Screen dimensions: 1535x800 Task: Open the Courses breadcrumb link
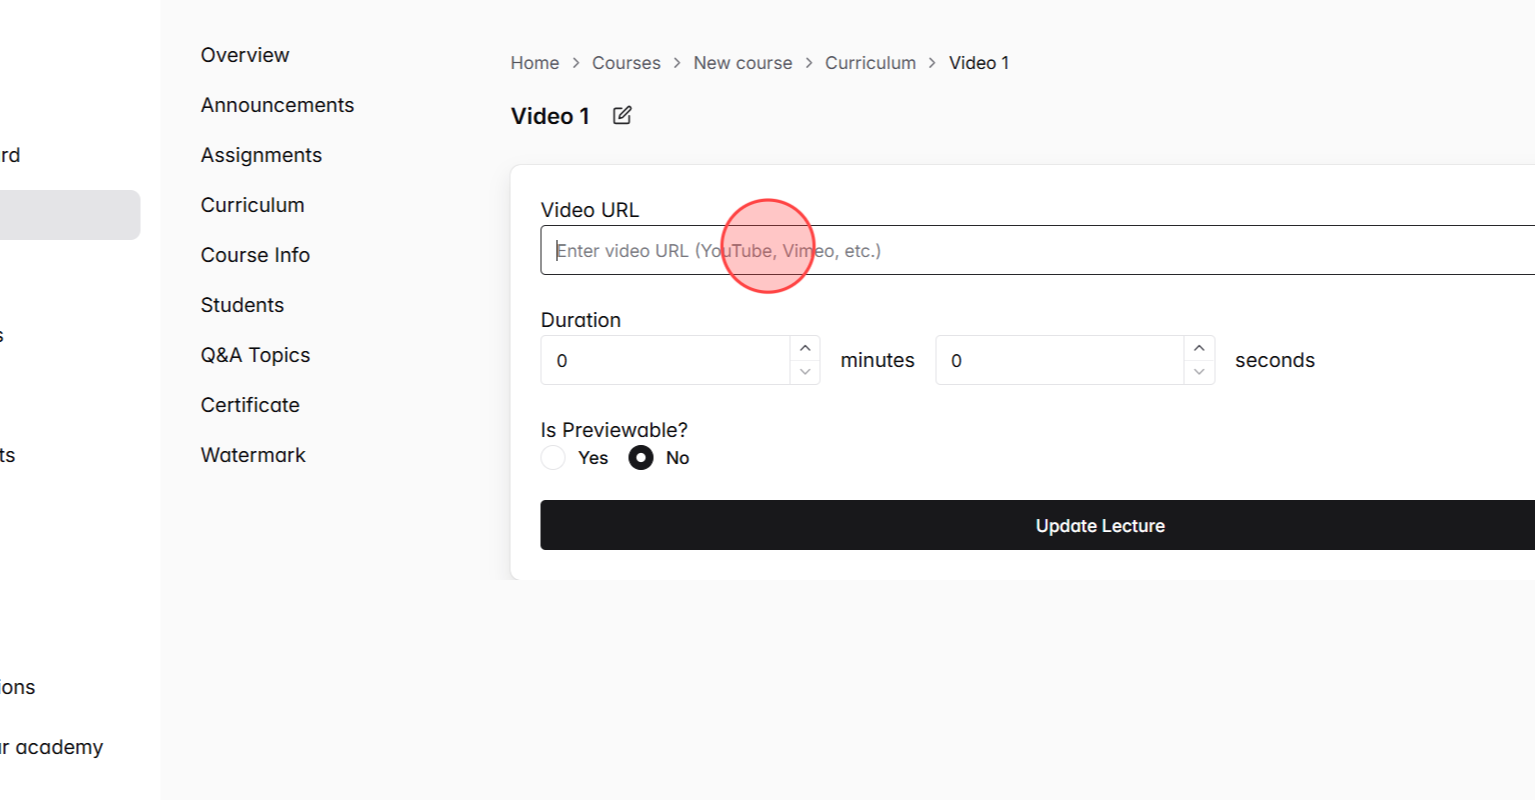(x=626, y=62)
